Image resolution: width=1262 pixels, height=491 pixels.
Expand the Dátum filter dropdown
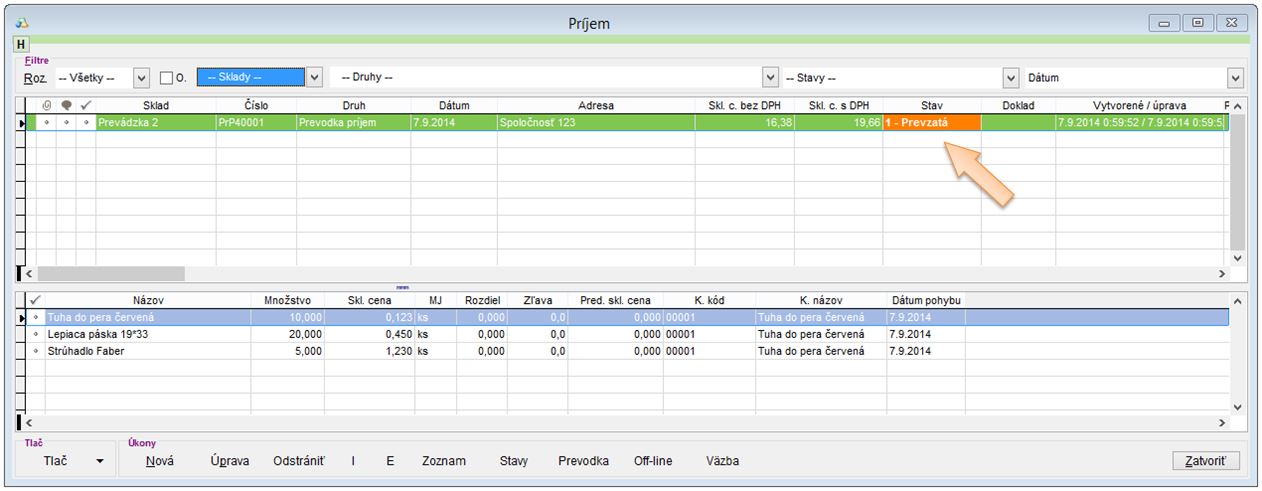coord(1236,77)
